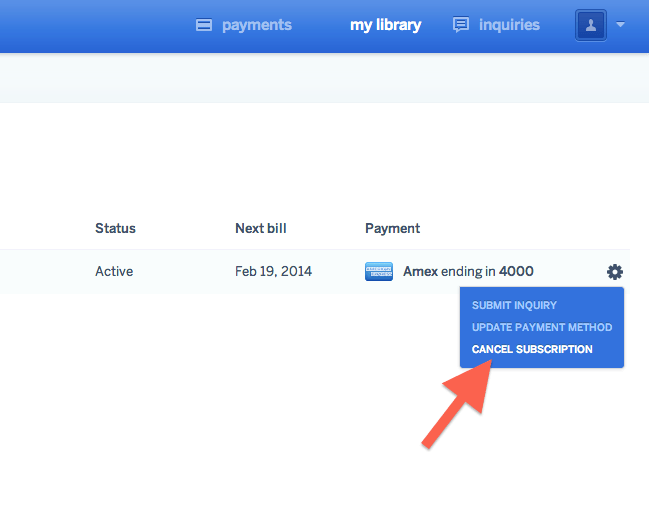Click the Next bill column header
Screen dimensions: 649x512
[262, 228]
